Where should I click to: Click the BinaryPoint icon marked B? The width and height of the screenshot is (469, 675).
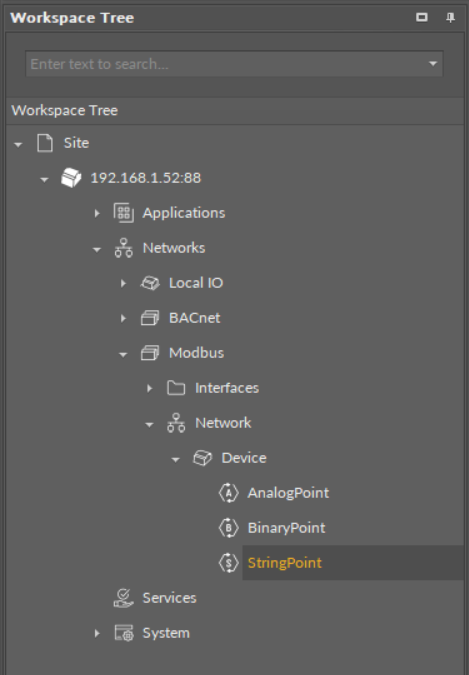point(228,528)
